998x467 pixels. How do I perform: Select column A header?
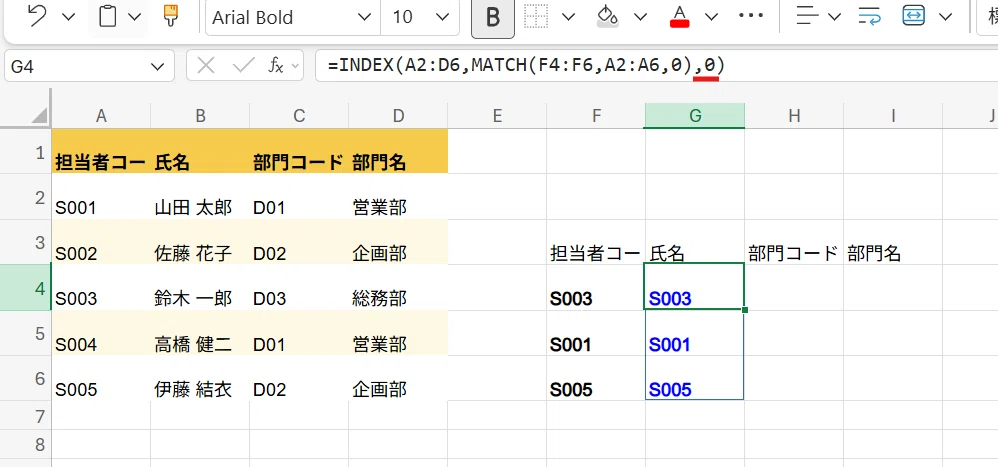101,116
